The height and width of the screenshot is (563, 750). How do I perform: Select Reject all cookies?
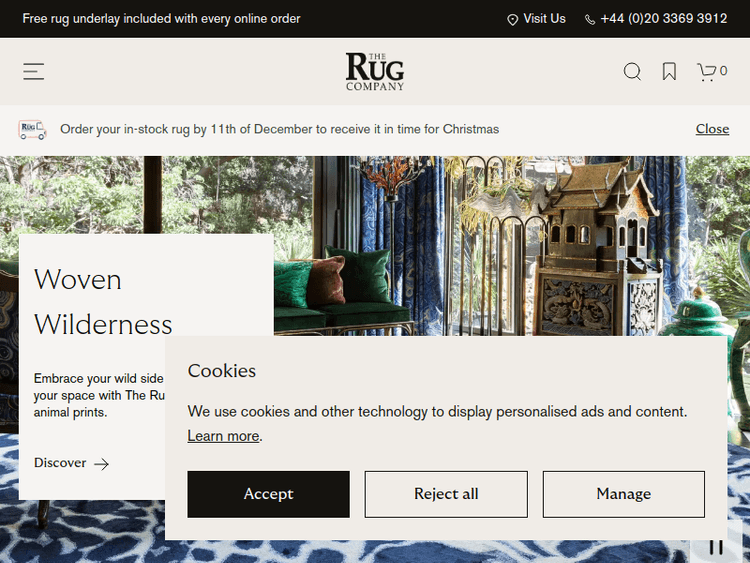446,494
